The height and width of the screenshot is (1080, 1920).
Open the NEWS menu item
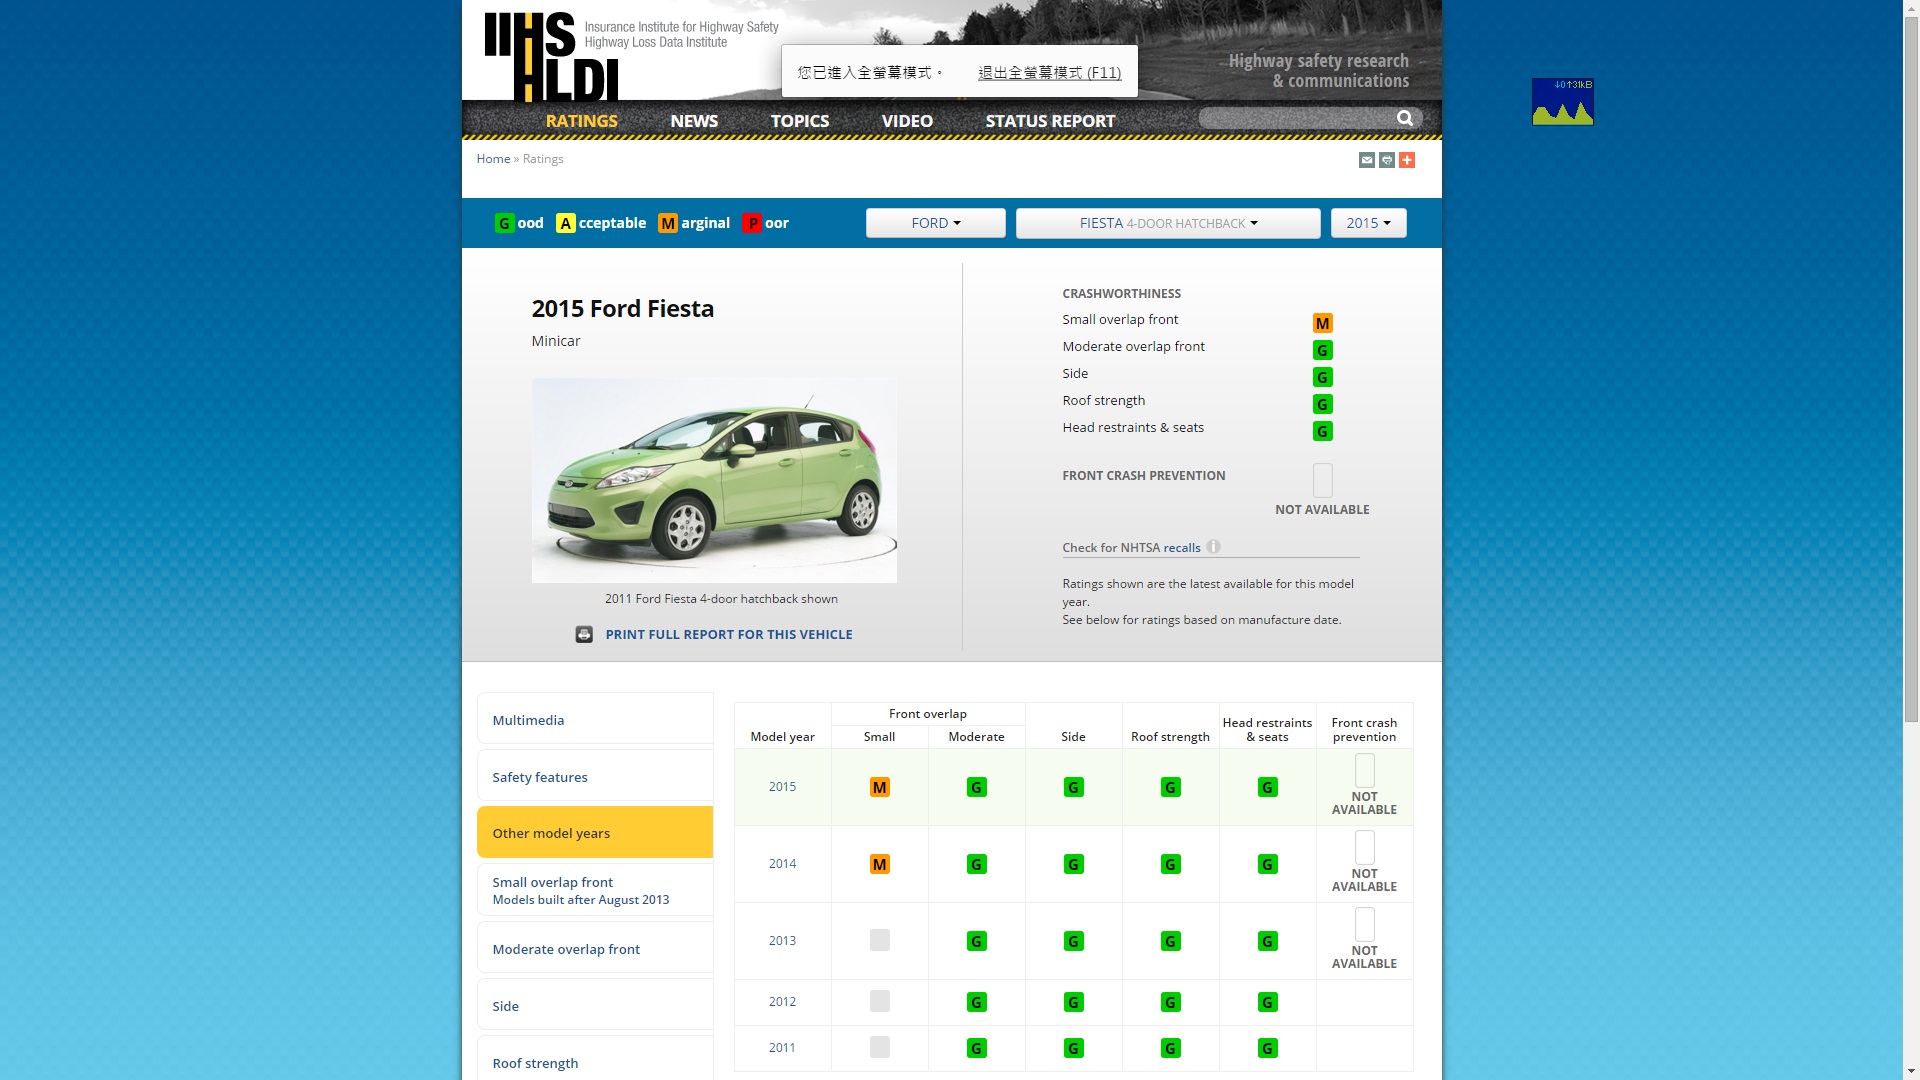point(694,121)
